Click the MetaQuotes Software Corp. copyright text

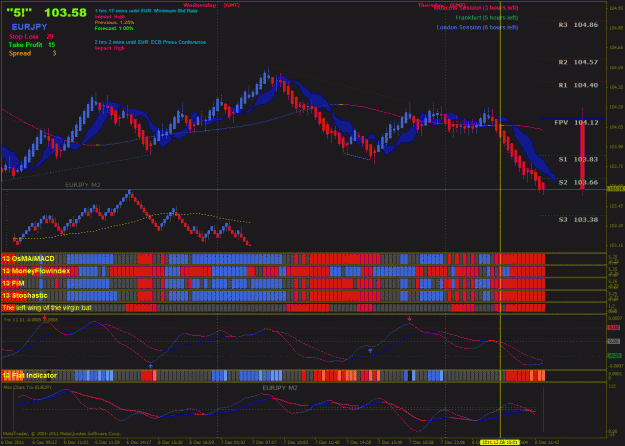(x=61, y=434)
